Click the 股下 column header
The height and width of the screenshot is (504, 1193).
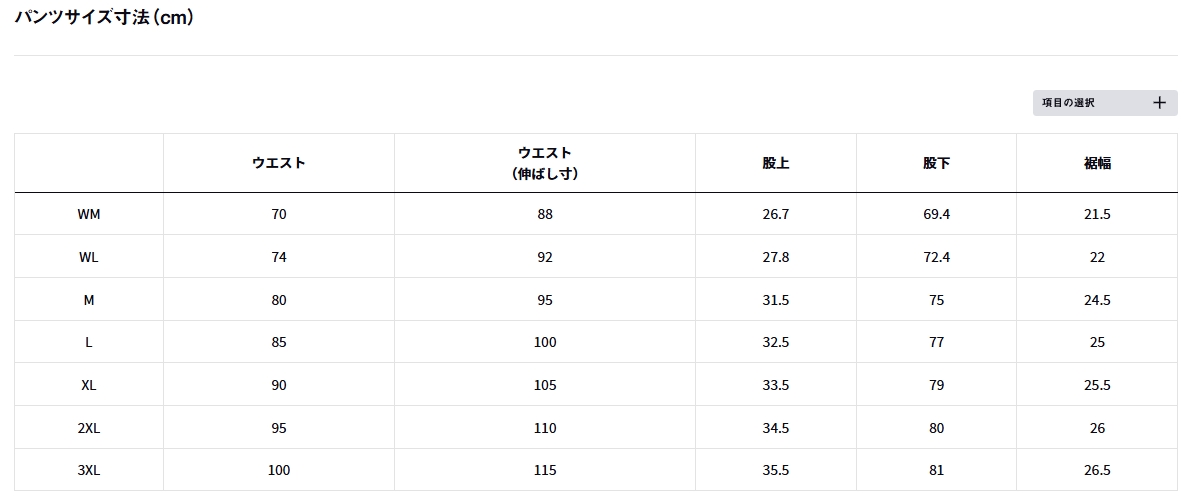point(936,163)
